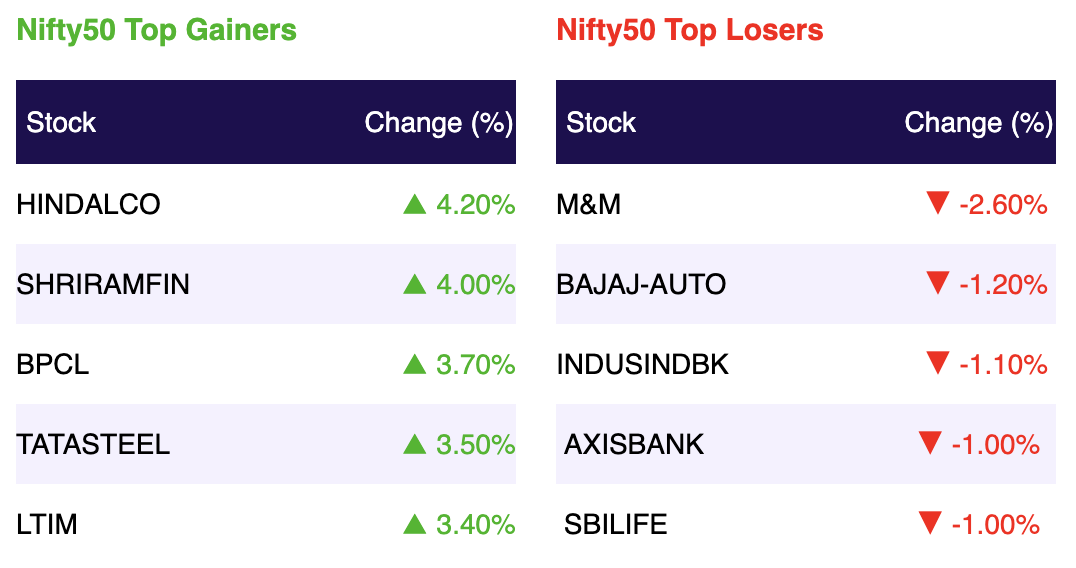This screenshot has width=1076, height=568.
Task: Click the Nifty50 Top Losers heading
Action: [690, 31]
